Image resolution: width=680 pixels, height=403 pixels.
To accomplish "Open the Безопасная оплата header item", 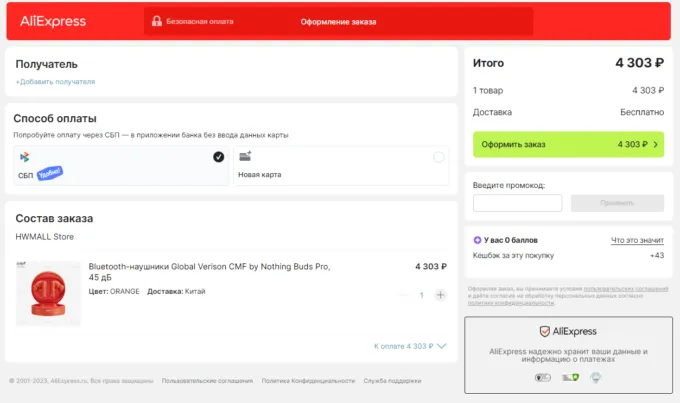I will click(198, 21).
